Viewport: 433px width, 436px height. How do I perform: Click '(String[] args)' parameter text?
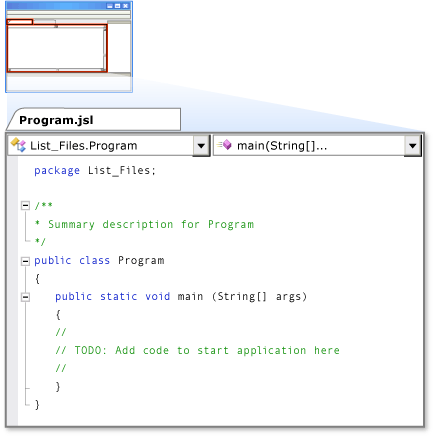pyautogui.click(x=259, y=296)
